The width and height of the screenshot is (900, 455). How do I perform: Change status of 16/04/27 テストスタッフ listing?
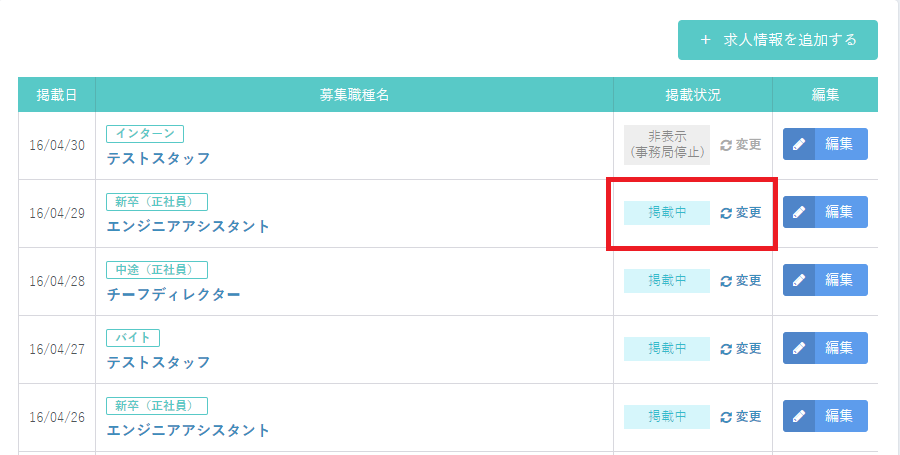point(740,349)
